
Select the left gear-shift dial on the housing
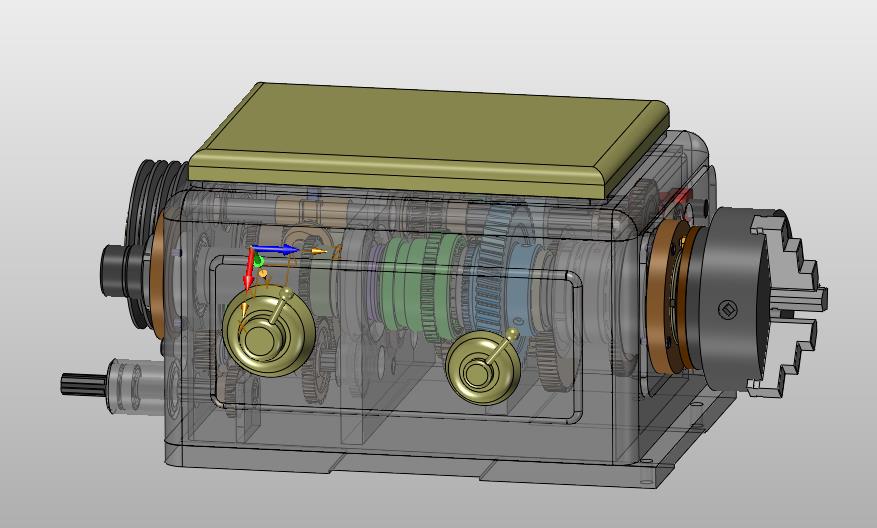tap(268, 331)
